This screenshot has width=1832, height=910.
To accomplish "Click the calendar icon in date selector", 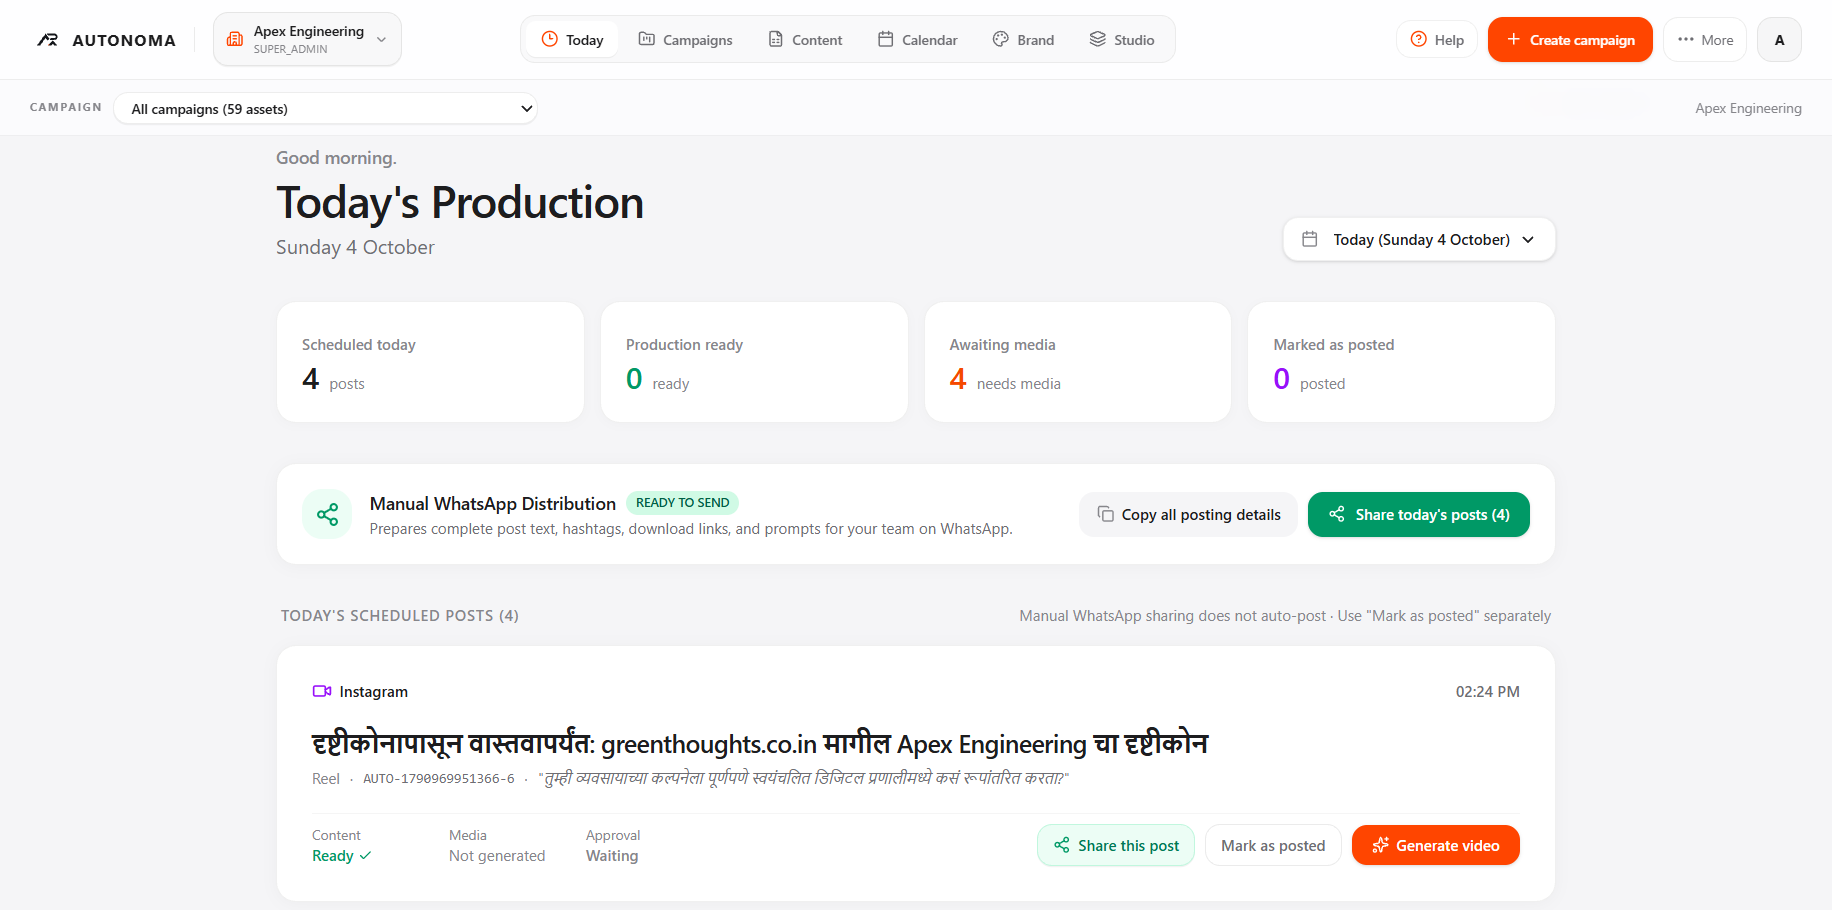I will [x=1309, y=240].
